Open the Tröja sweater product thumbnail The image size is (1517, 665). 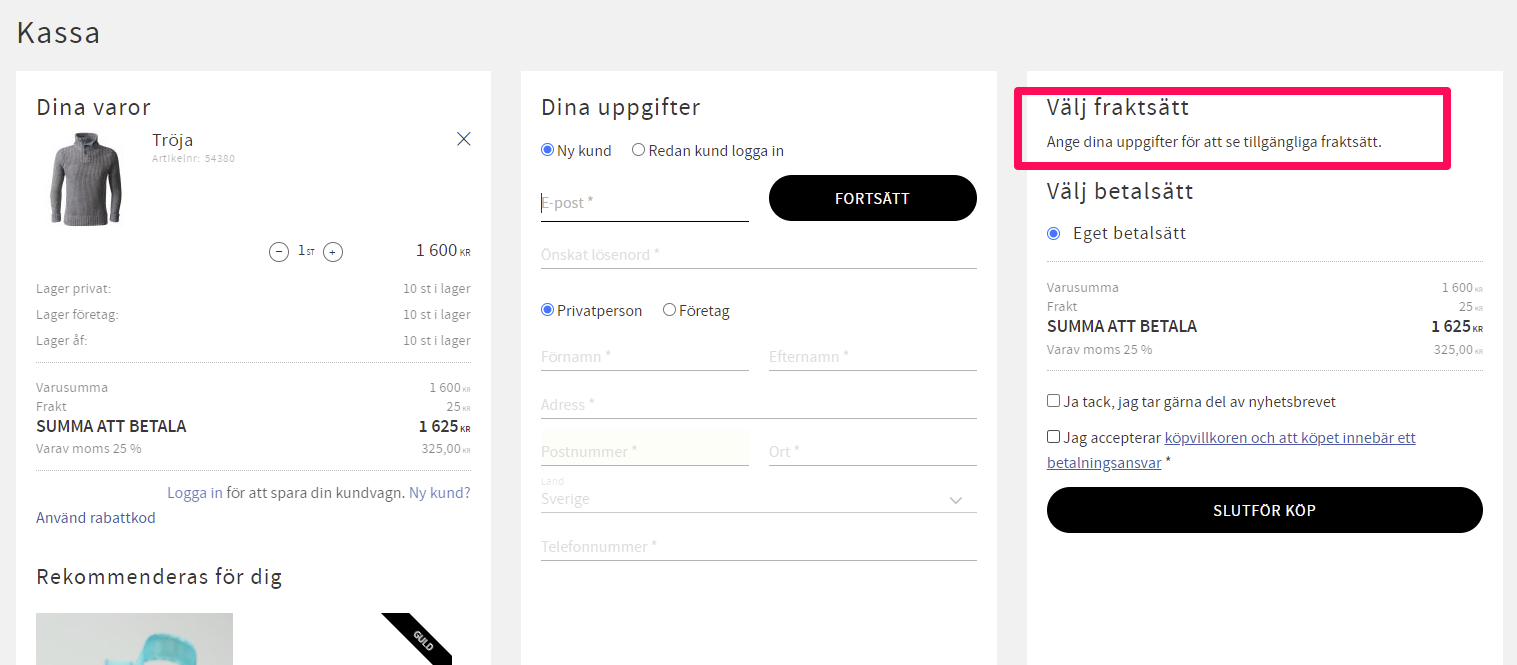(x=86, y=180)
